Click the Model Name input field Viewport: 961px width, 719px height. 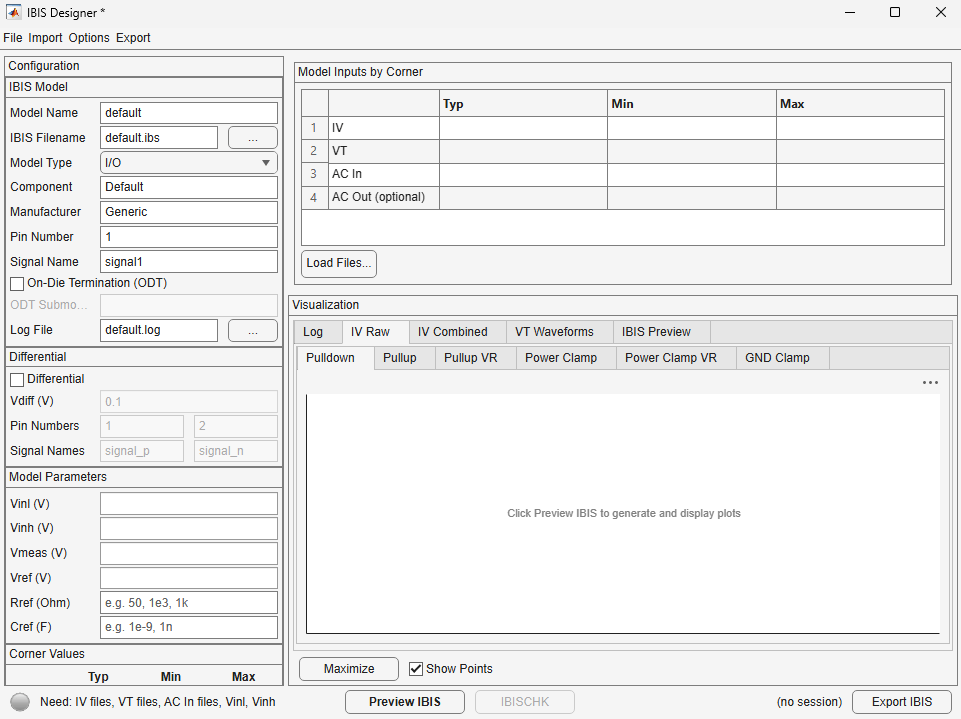point(189,113)
